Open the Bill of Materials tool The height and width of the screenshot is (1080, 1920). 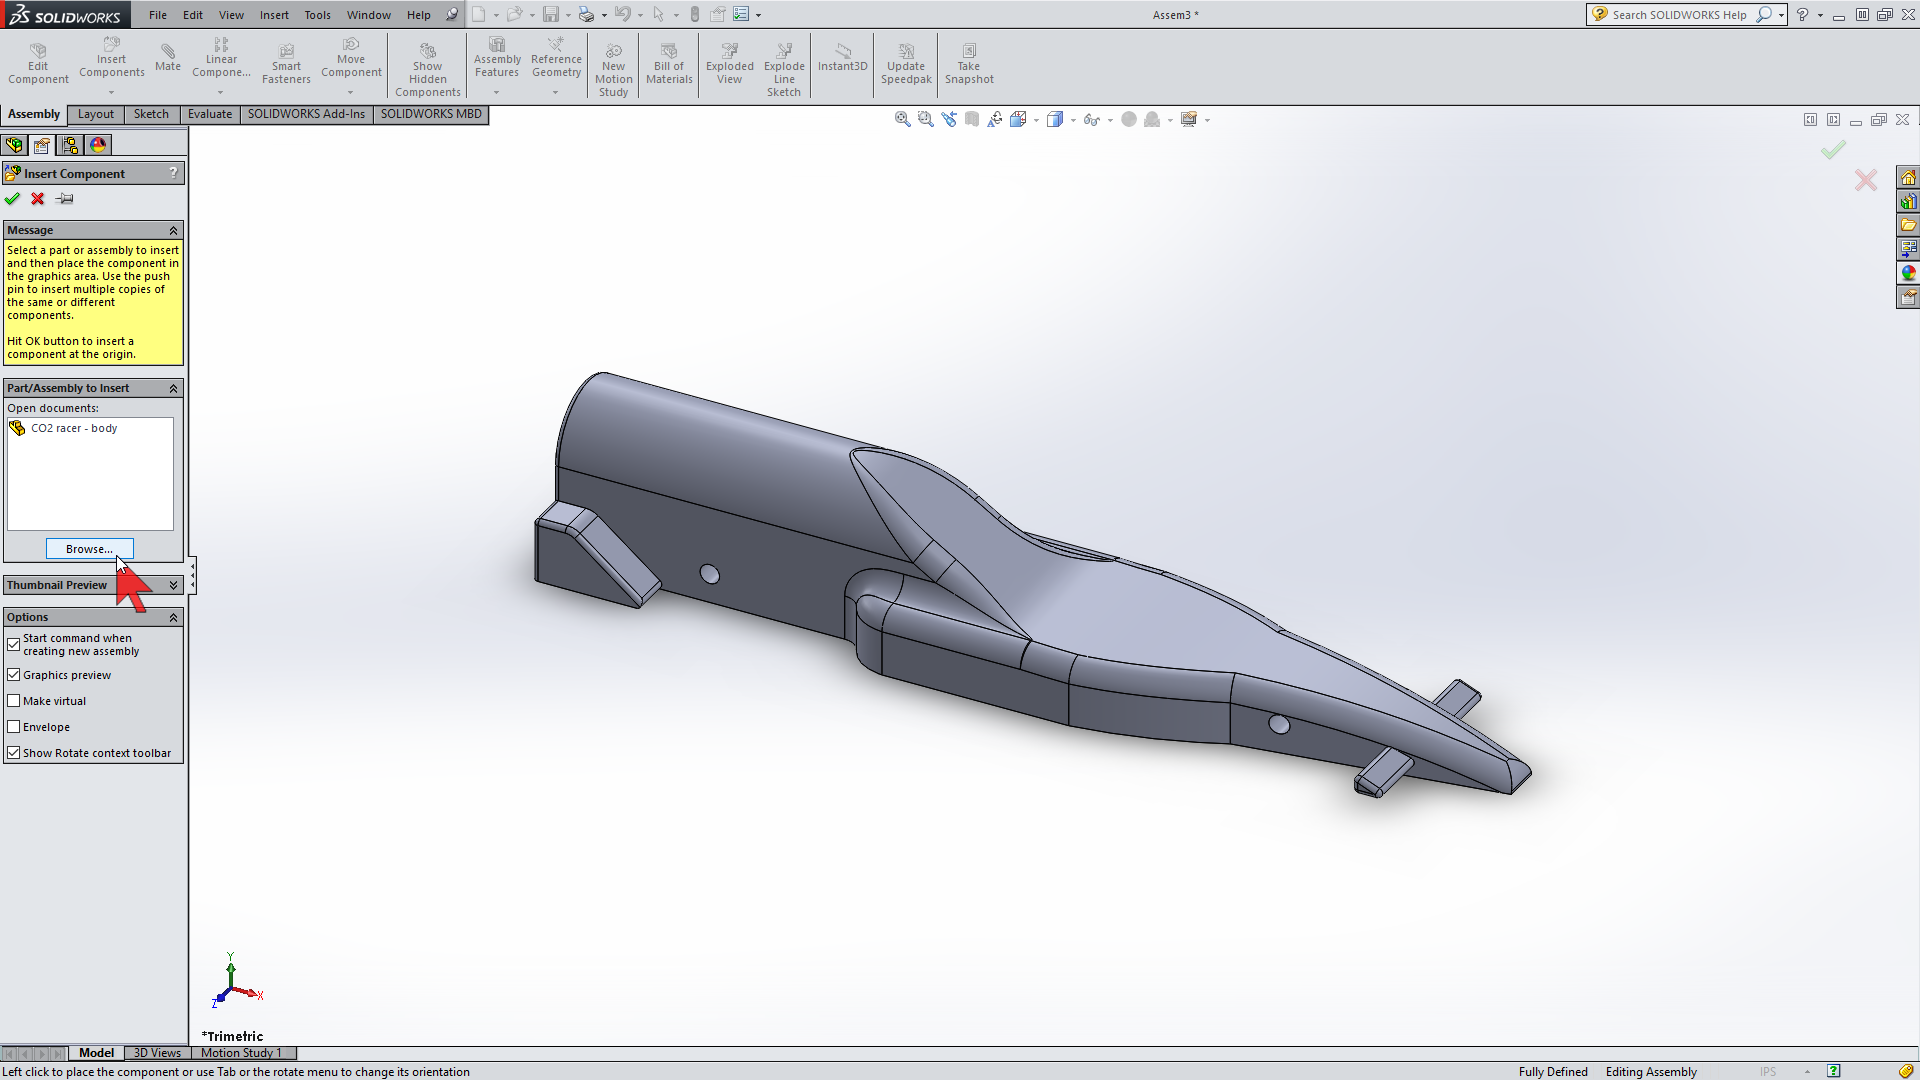click(668, 64)
